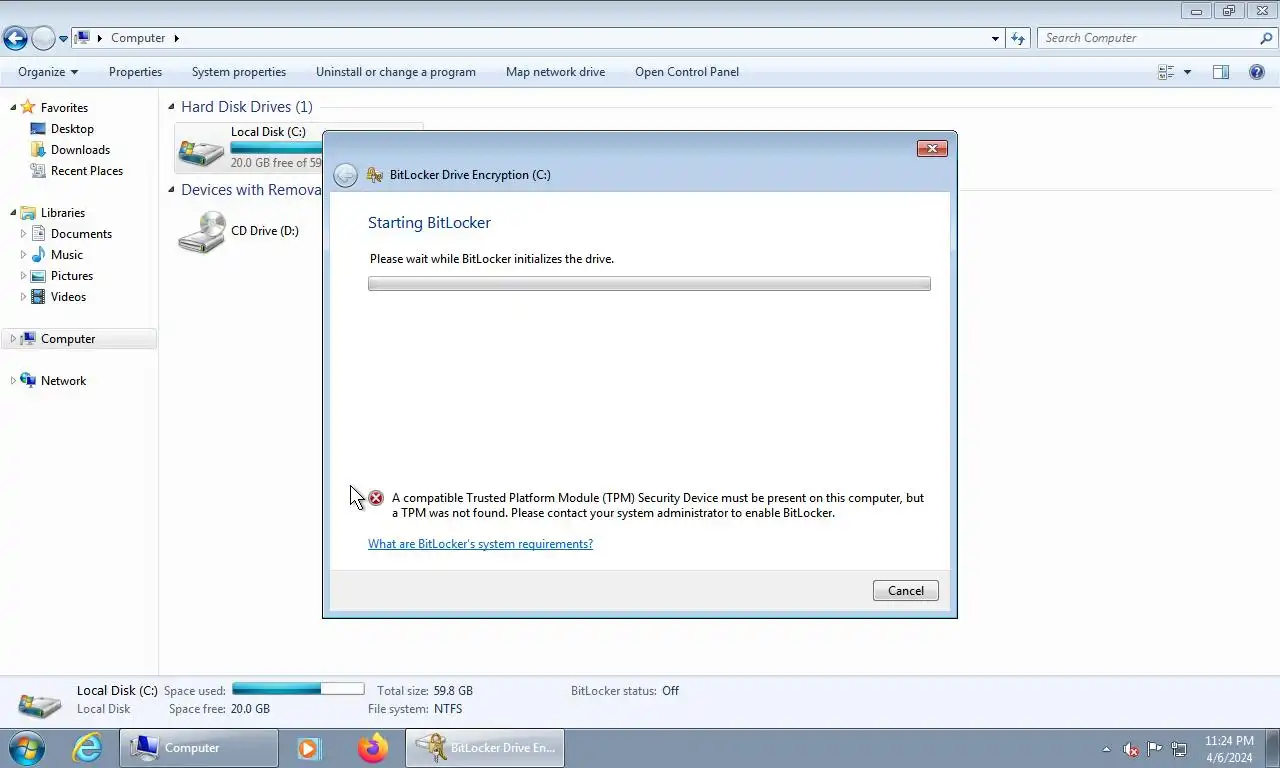Click the computer icon in address bar

83,38
